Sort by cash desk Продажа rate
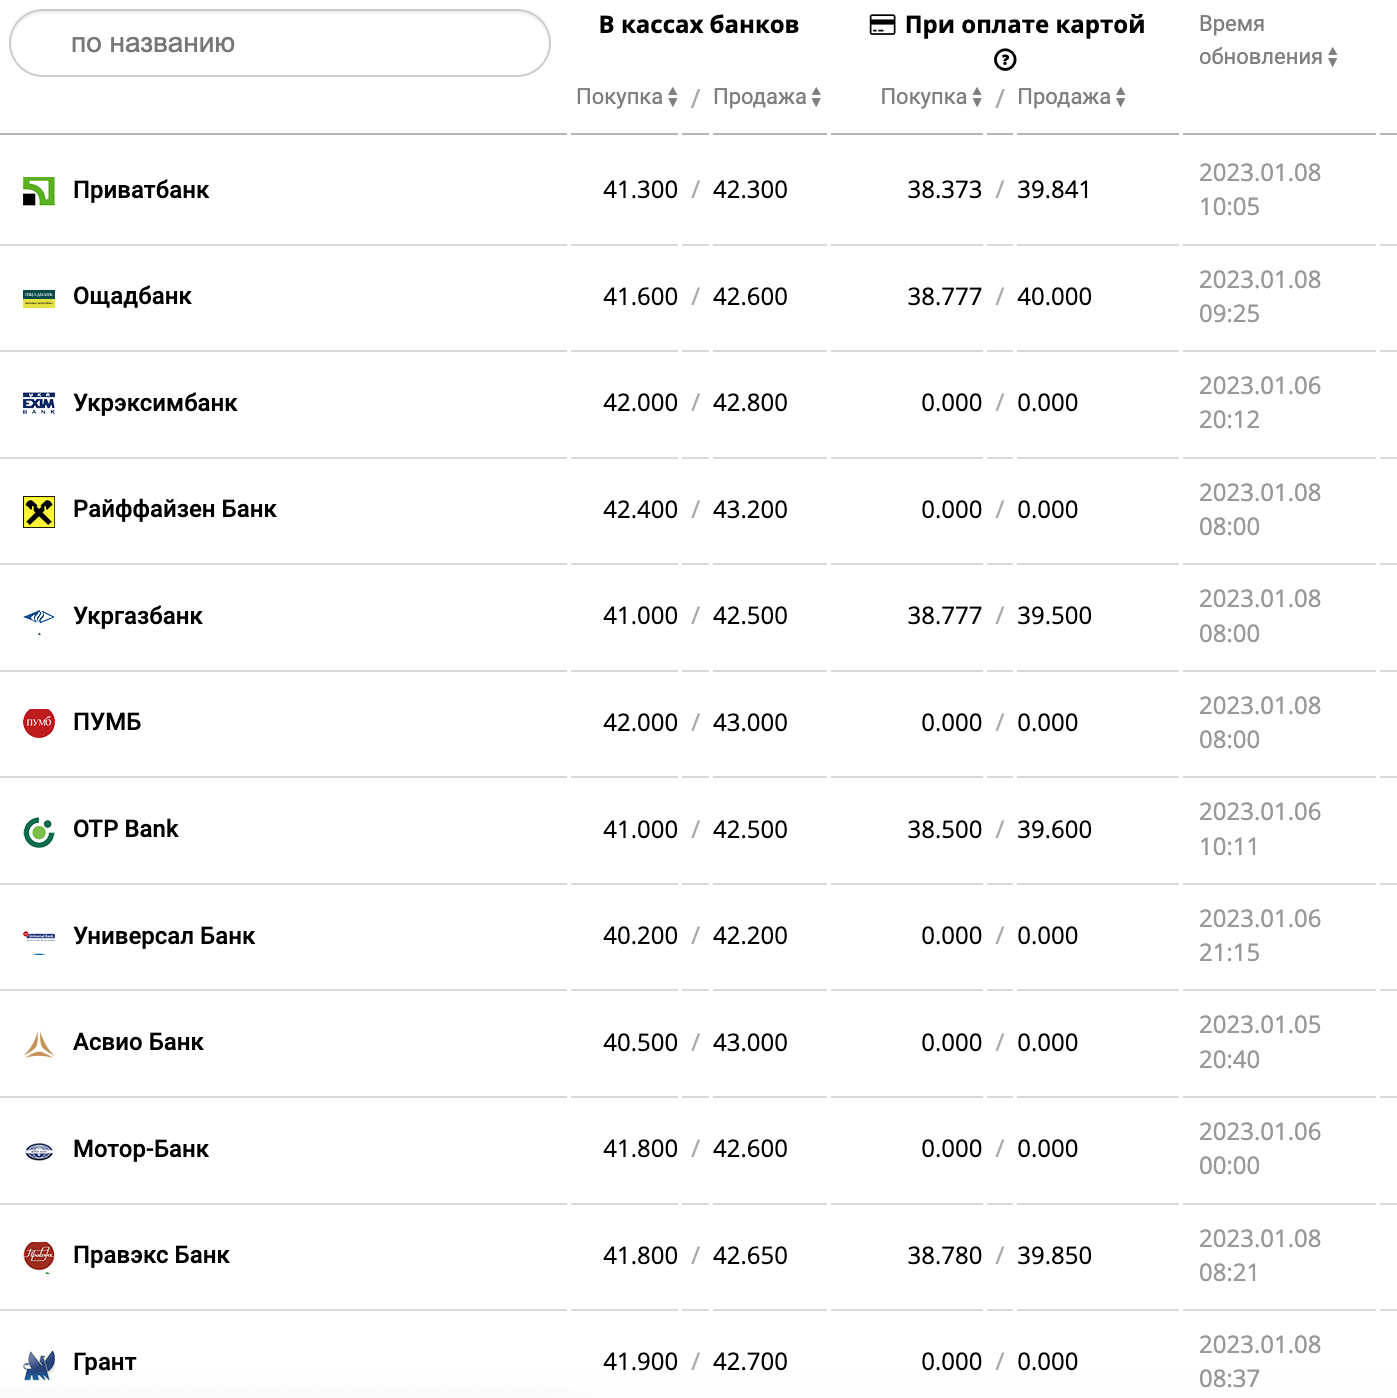The width and height of the screenshot is (1397, 1398). tap(767, 97)
